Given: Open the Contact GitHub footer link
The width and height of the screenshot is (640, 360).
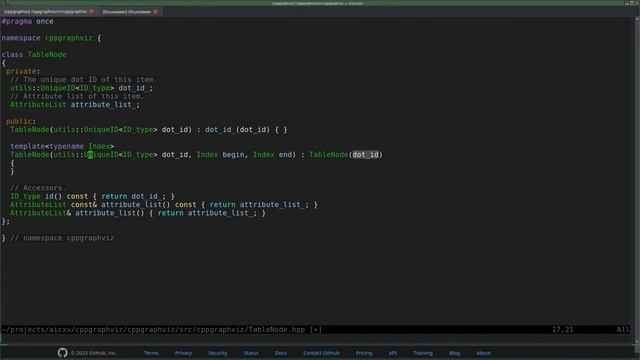Looking at the screenshot, I should point(321,353).
